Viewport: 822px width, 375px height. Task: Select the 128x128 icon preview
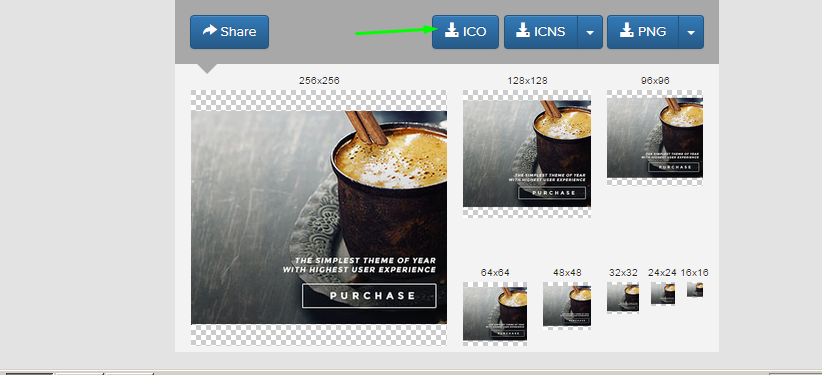pos(527,154)
